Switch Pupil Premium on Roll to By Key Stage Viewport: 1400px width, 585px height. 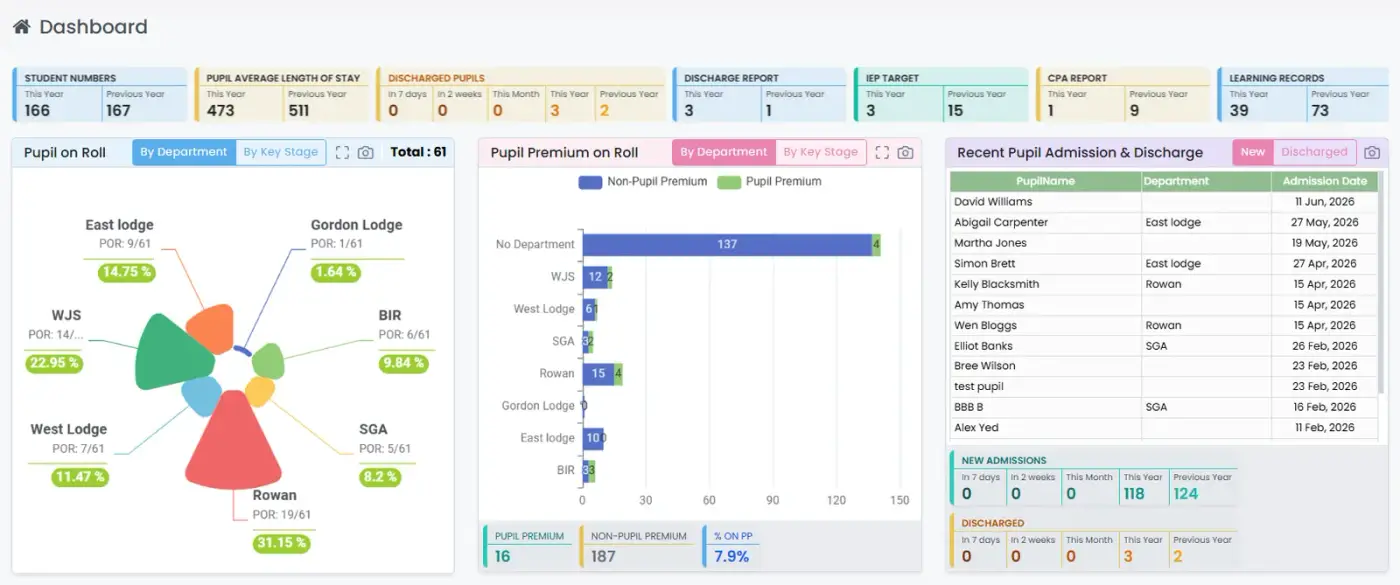pyautogui.click(x=821, y=152)
